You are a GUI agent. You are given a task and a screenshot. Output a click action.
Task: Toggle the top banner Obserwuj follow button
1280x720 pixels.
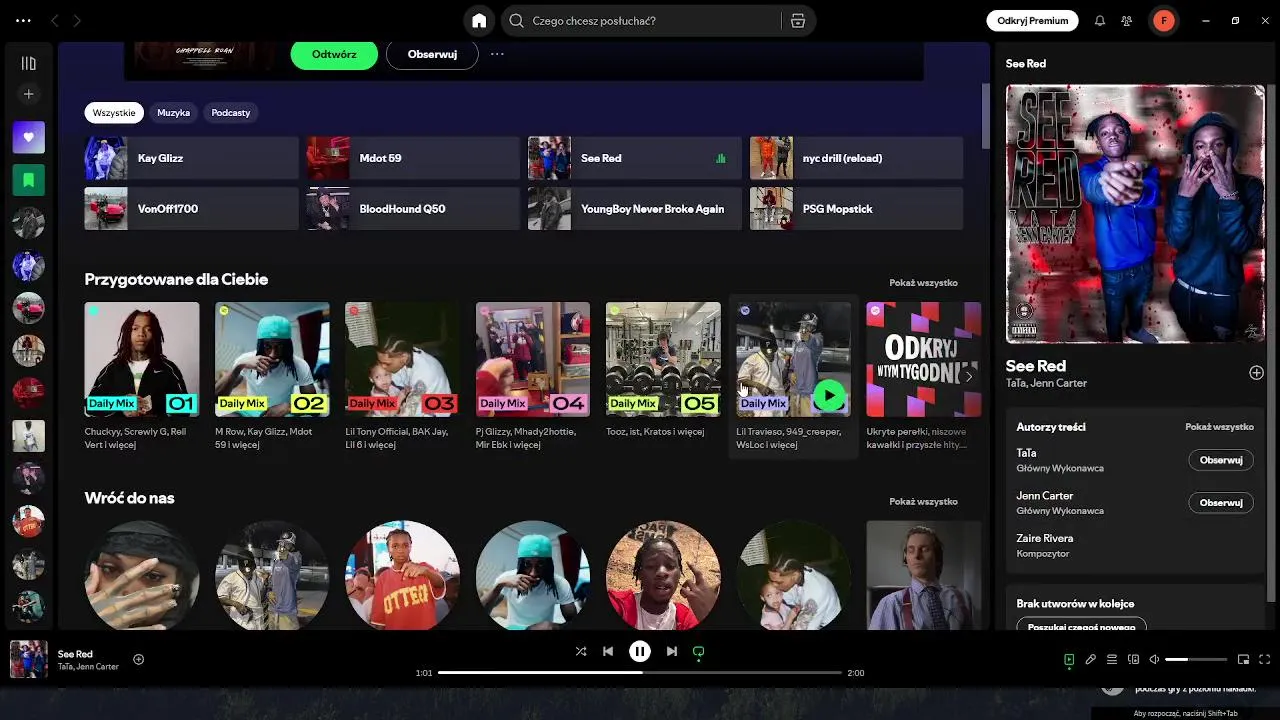432,54
